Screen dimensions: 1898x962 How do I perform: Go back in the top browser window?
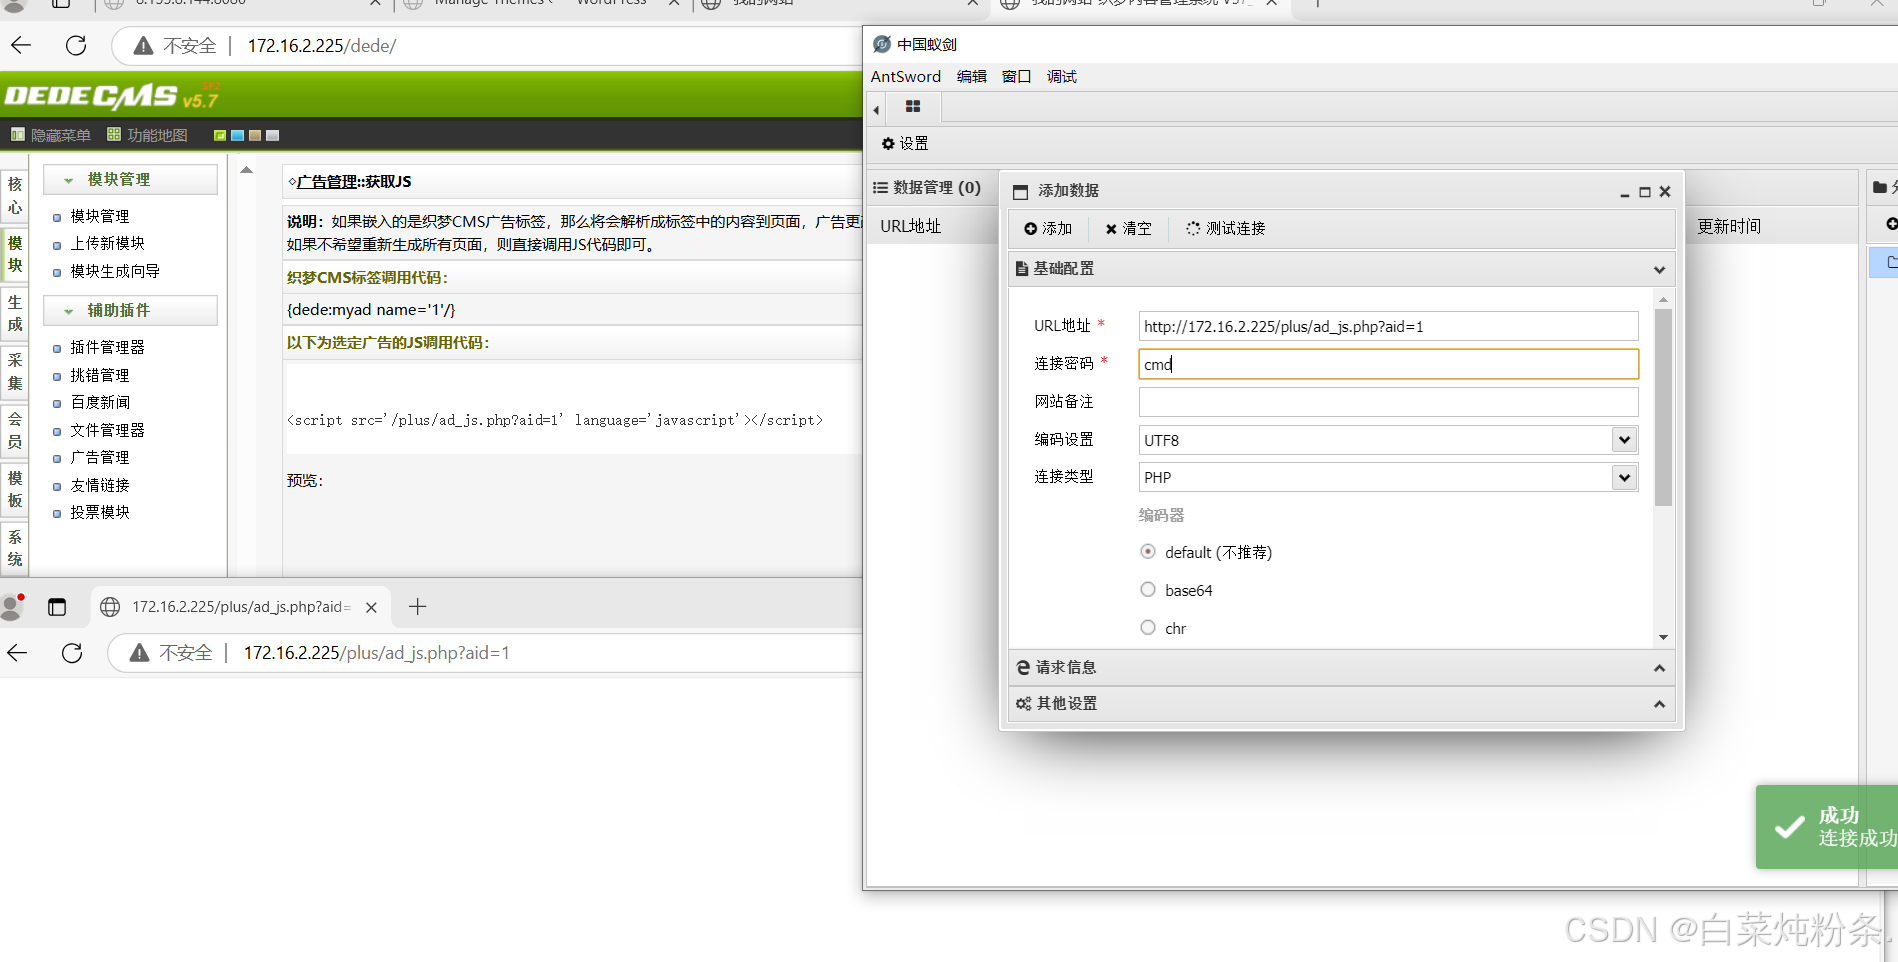(21, 45)
